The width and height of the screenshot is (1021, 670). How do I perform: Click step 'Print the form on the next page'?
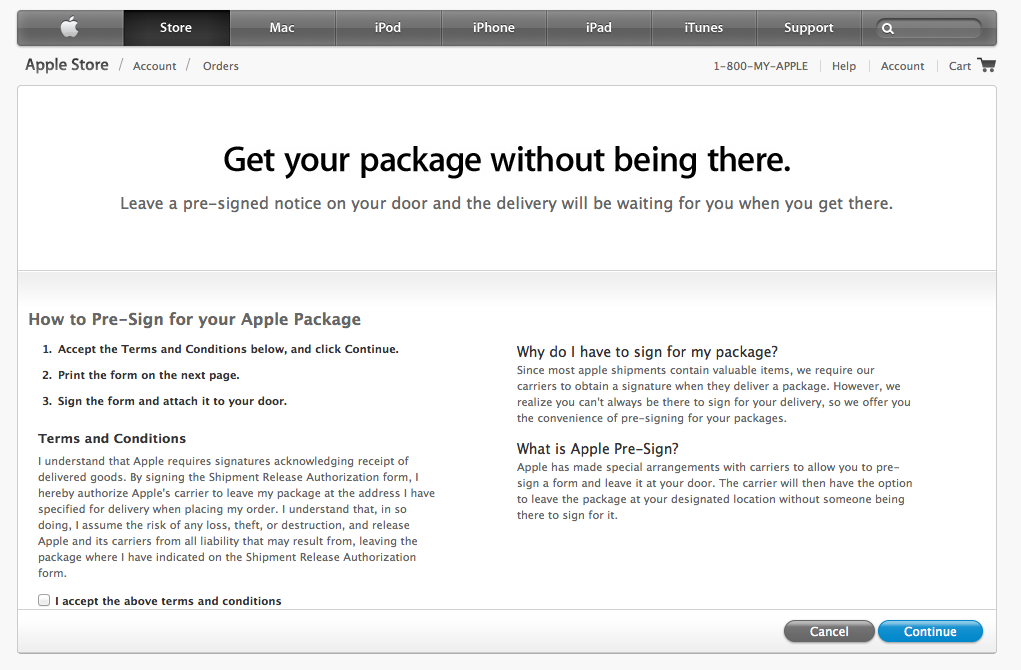pyautogui.click(x=148, y=375)
